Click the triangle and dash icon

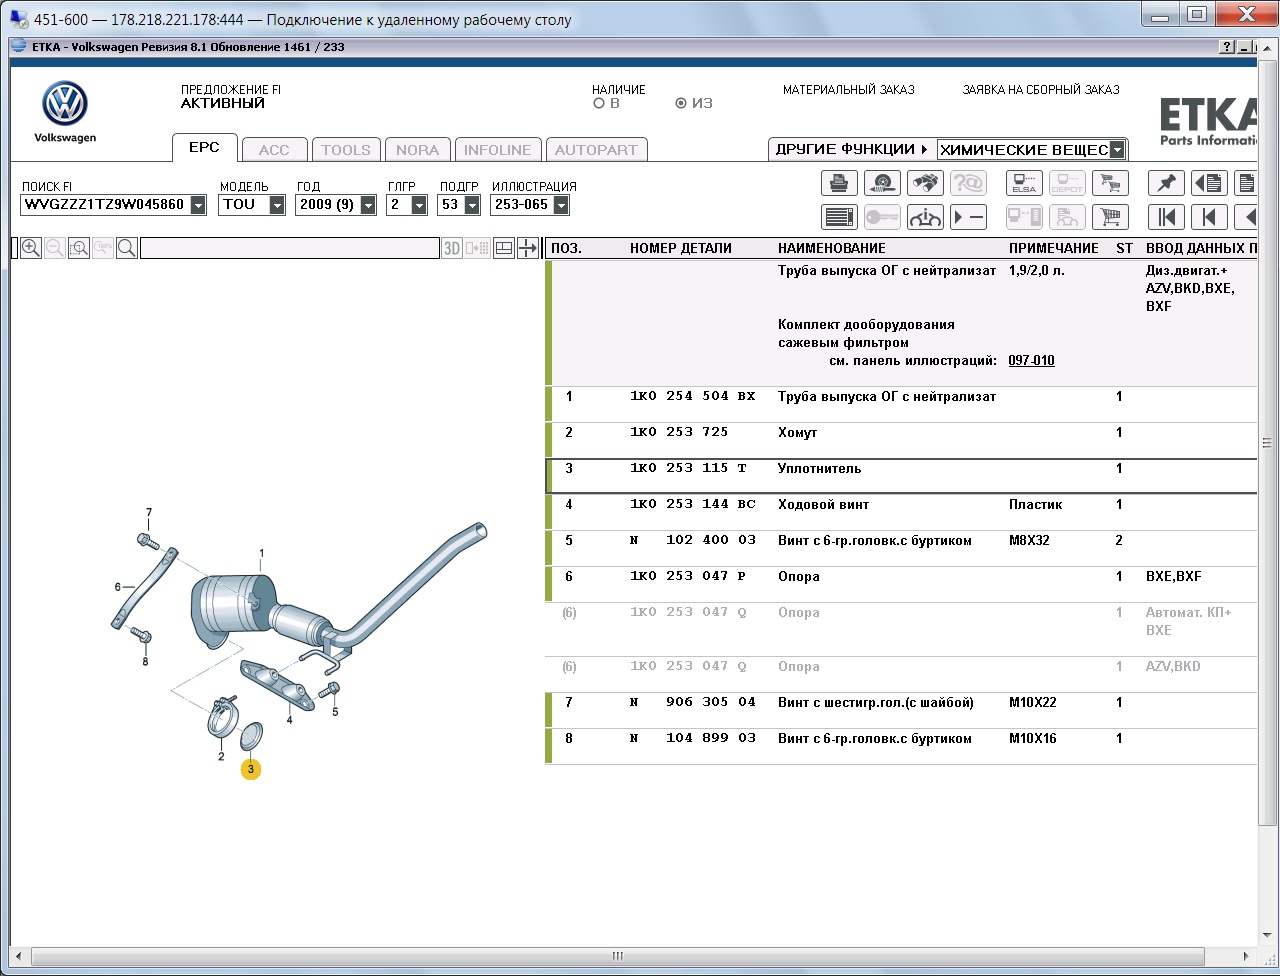968,216
